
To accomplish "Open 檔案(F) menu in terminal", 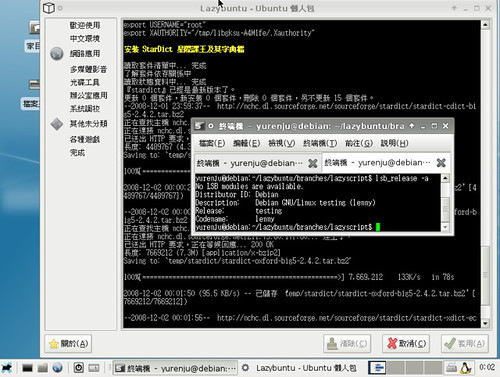I will (x=212, y=143).
